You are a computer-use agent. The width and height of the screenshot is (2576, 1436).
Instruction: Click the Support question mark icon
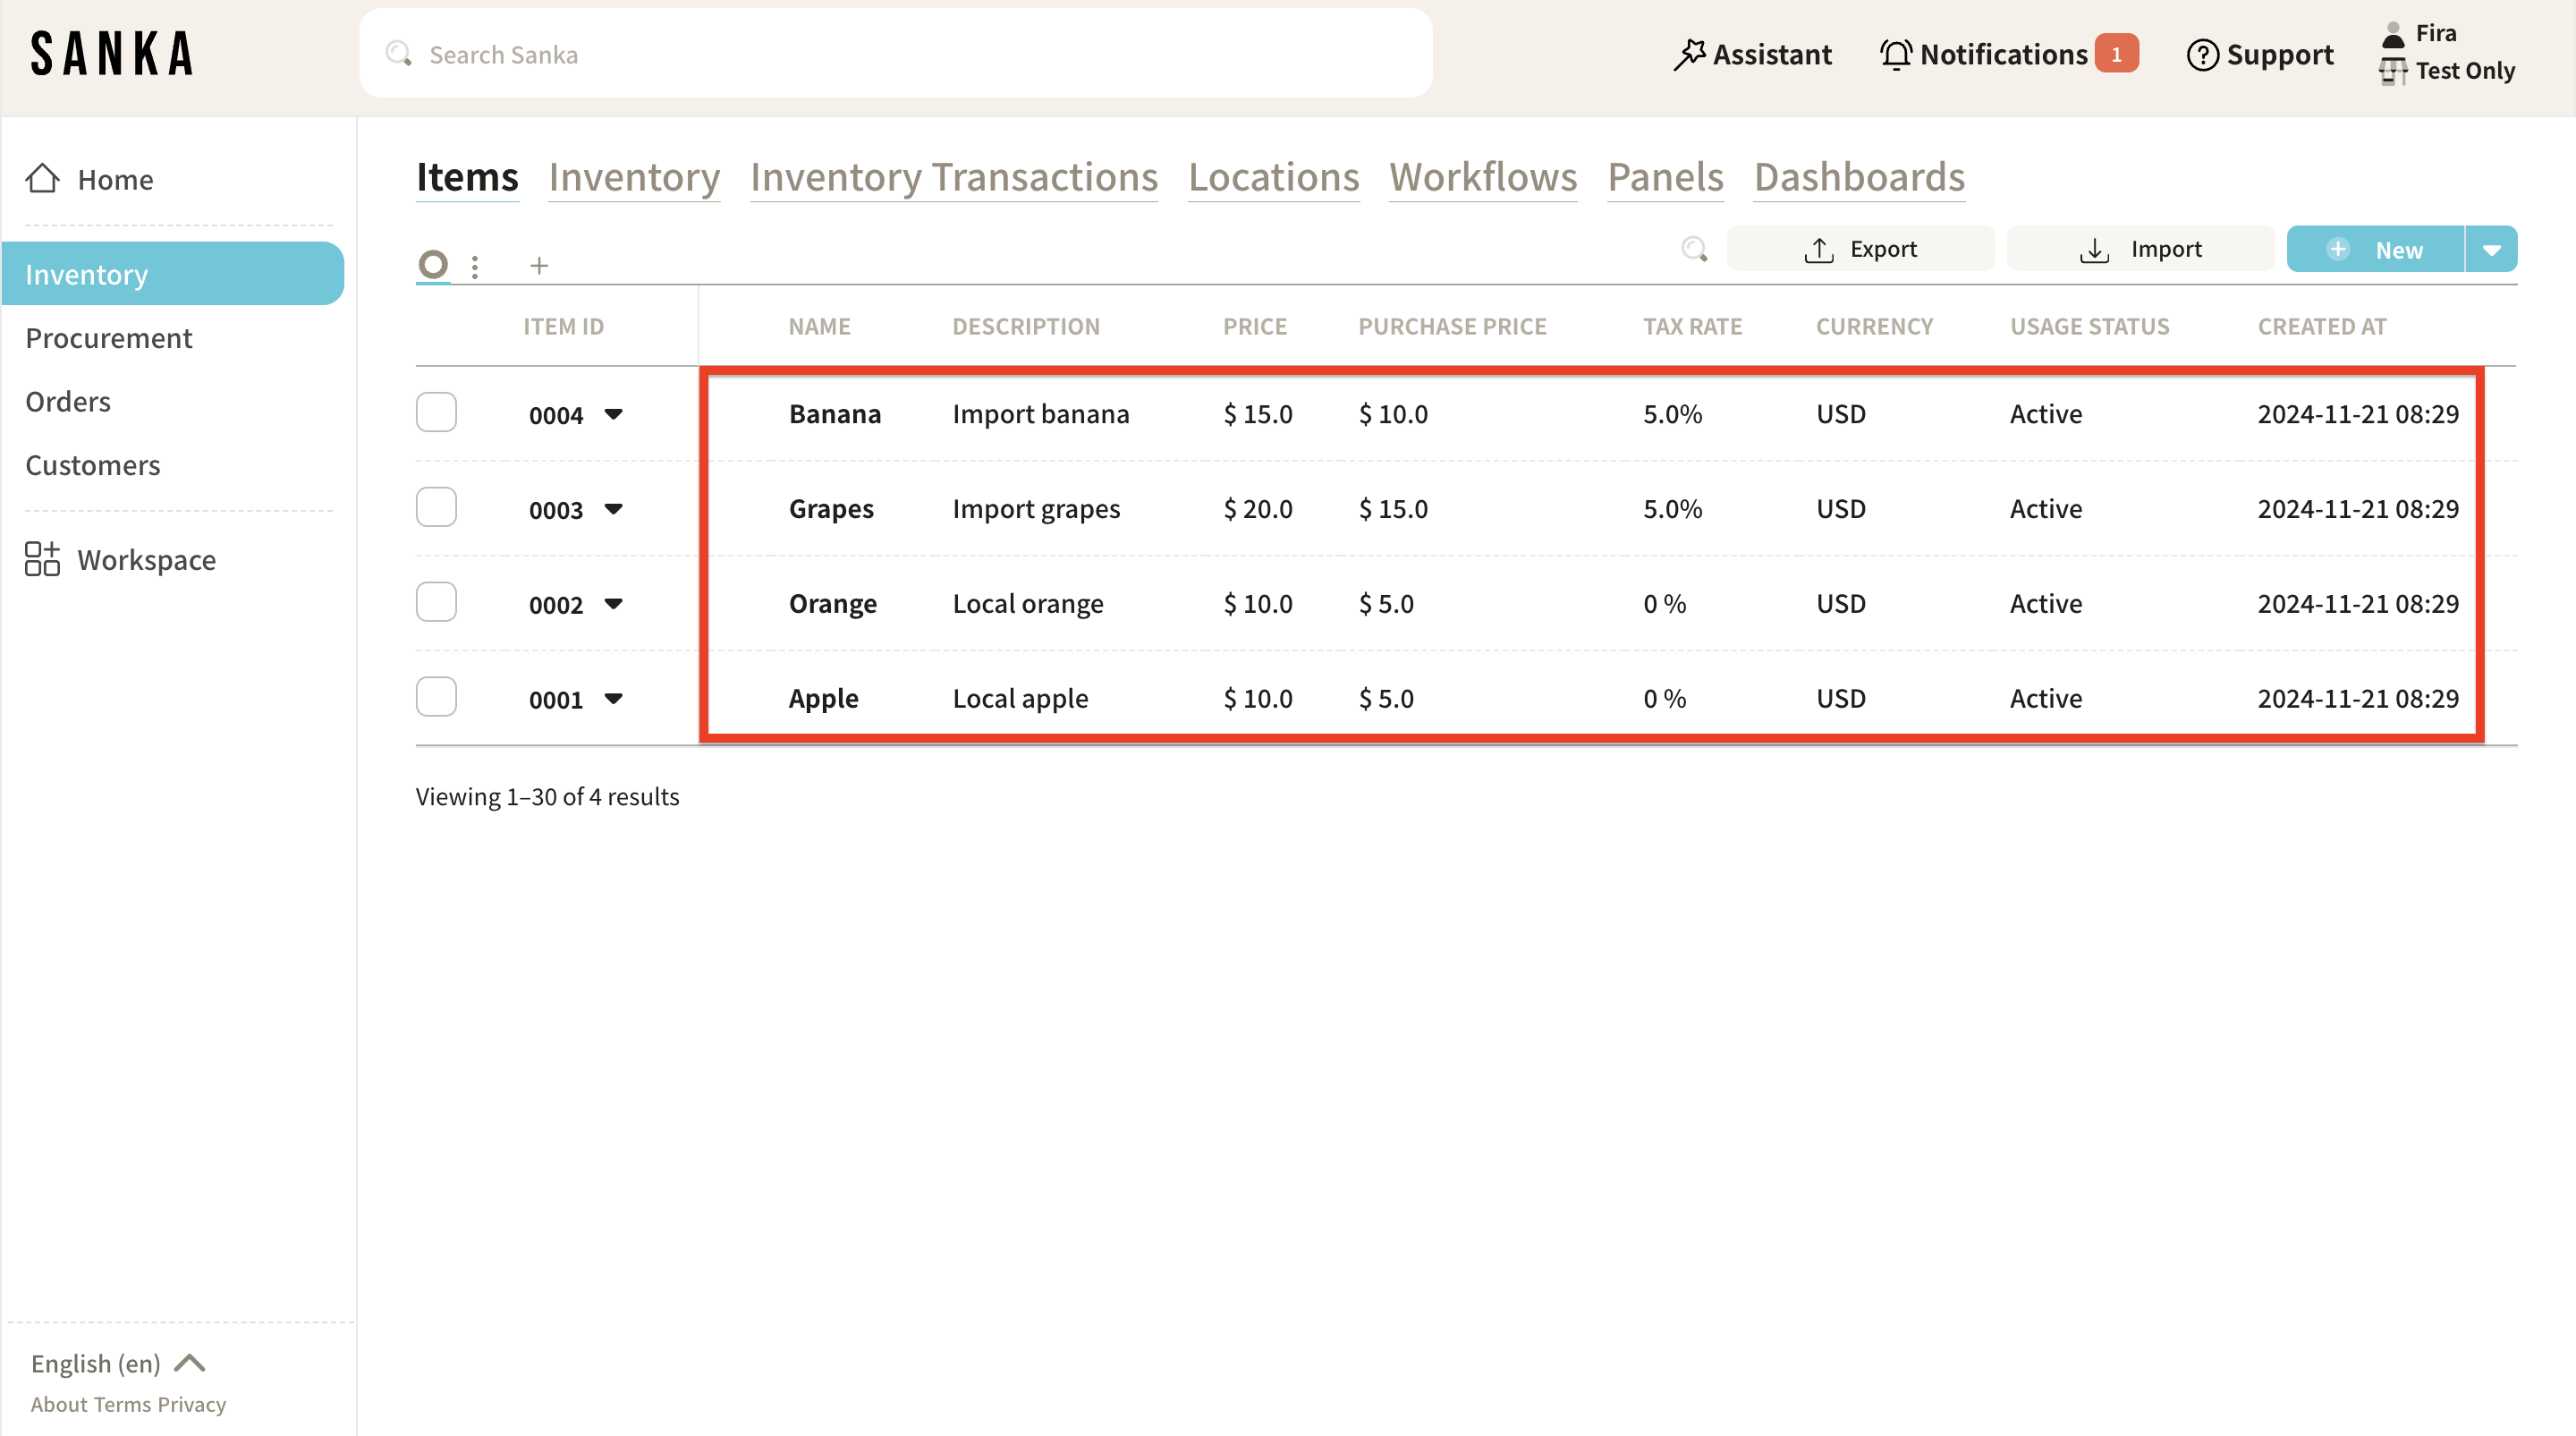[2202, 55]
